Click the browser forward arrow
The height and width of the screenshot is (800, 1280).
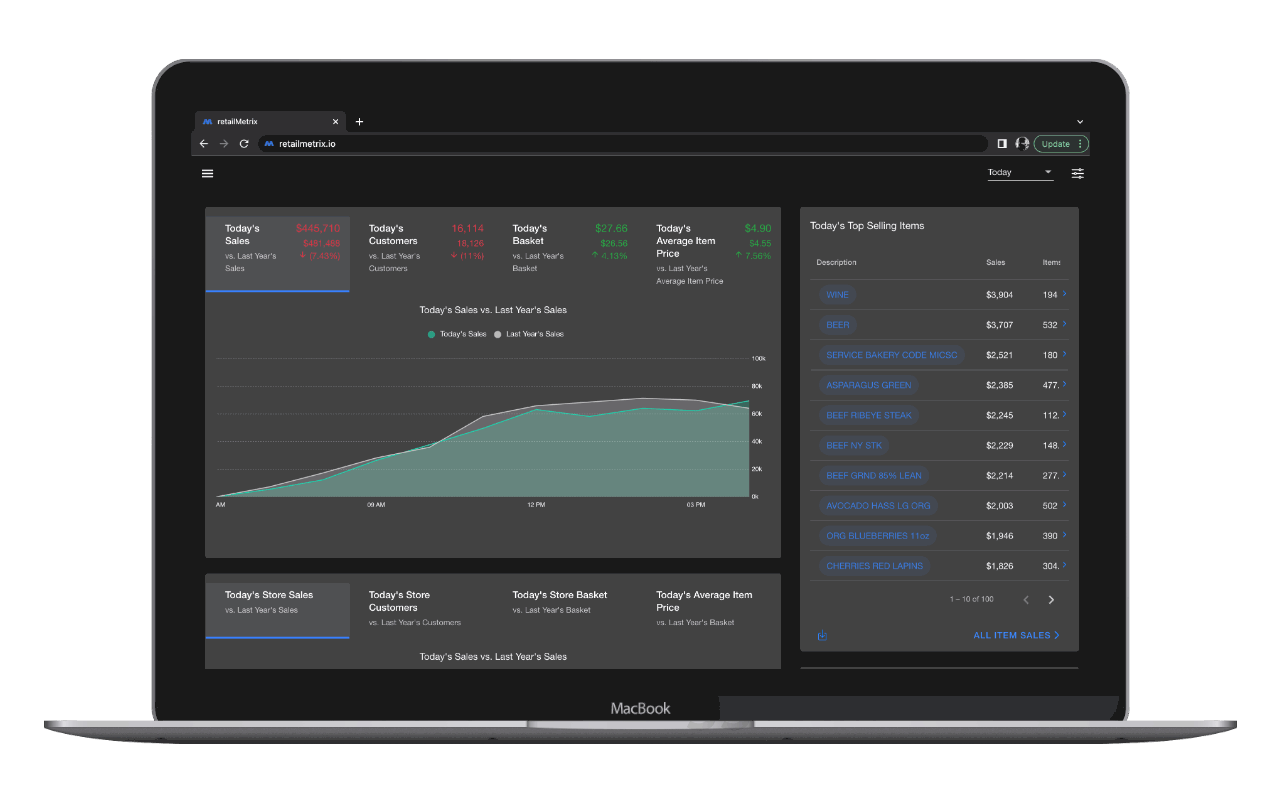tap(223, 143)
